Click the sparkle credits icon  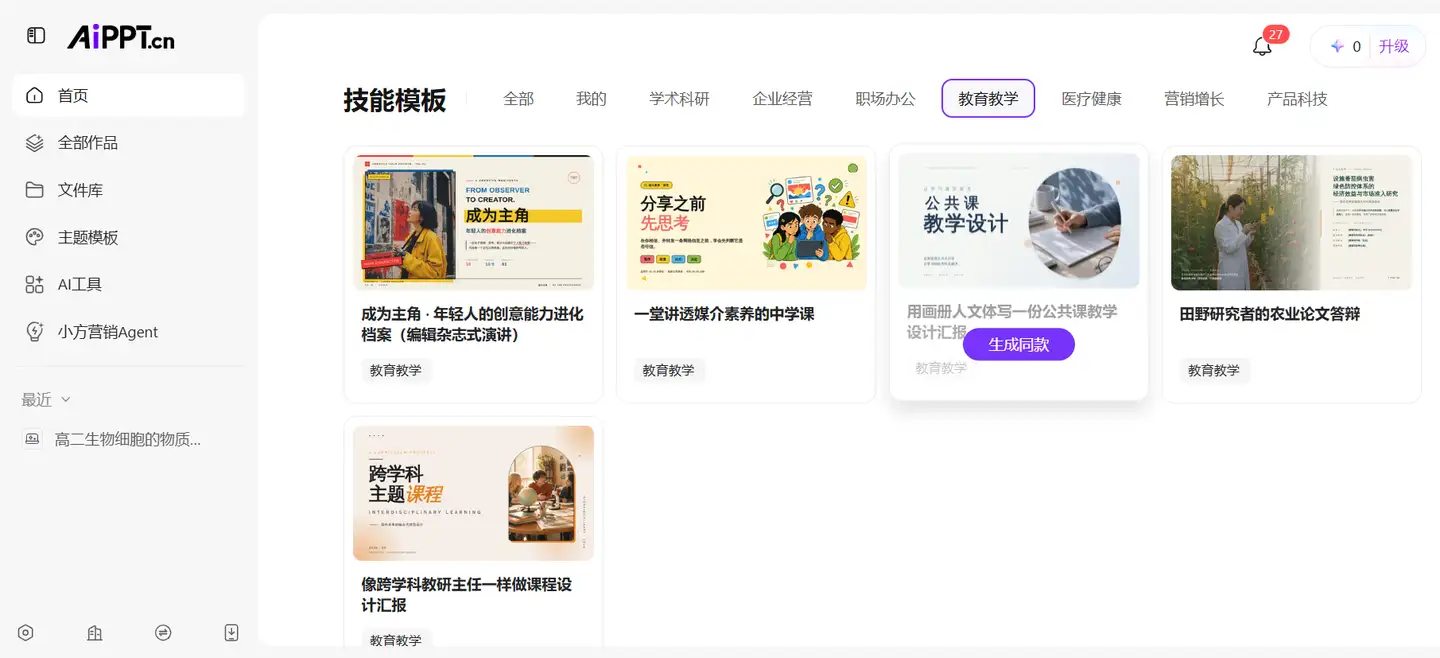(x=1337, y=46)
